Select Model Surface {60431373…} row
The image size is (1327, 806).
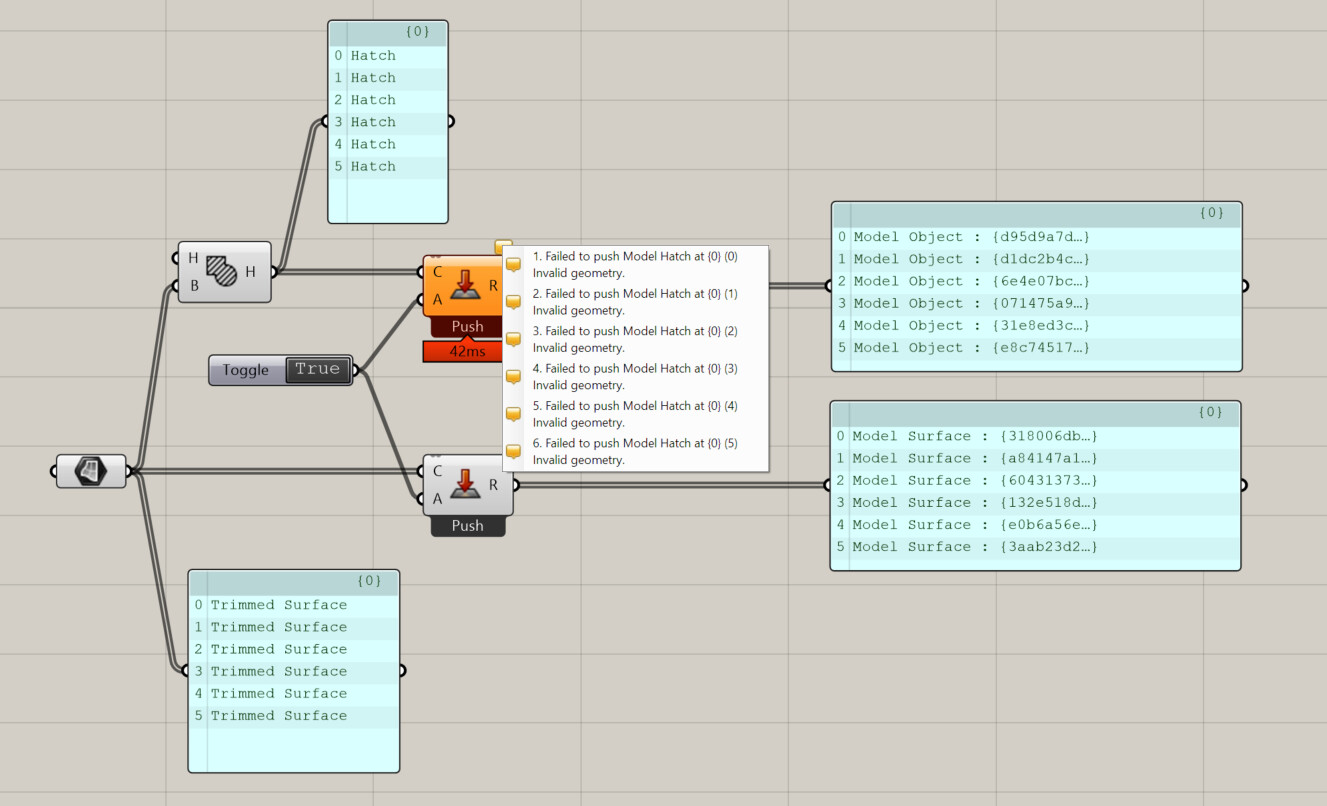[x=1036, y=480]
